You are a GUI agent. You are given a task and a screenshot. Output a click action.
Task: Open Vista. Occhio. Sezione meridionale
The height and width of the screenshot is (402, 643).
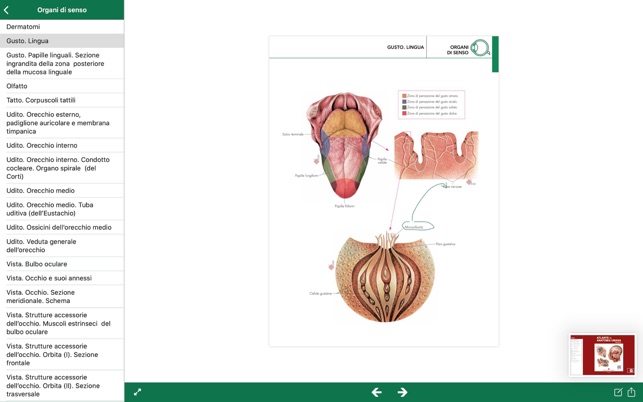point(62,296)
